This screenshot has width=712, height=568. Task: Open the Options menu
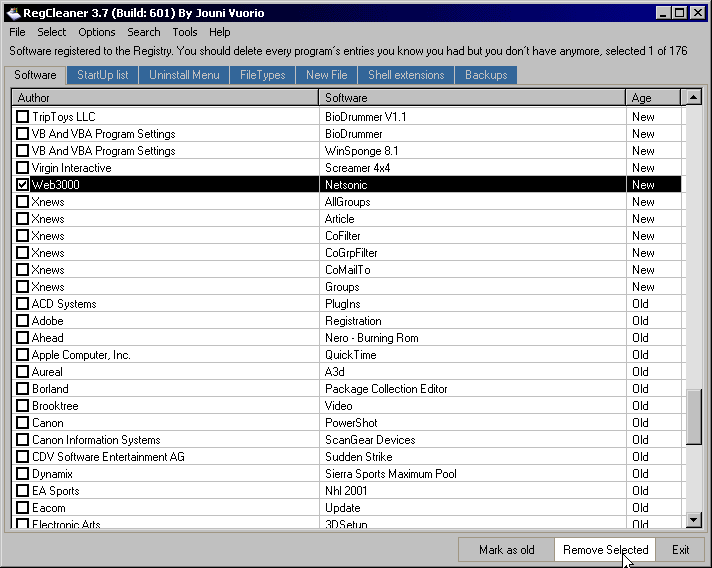(97, 32)
